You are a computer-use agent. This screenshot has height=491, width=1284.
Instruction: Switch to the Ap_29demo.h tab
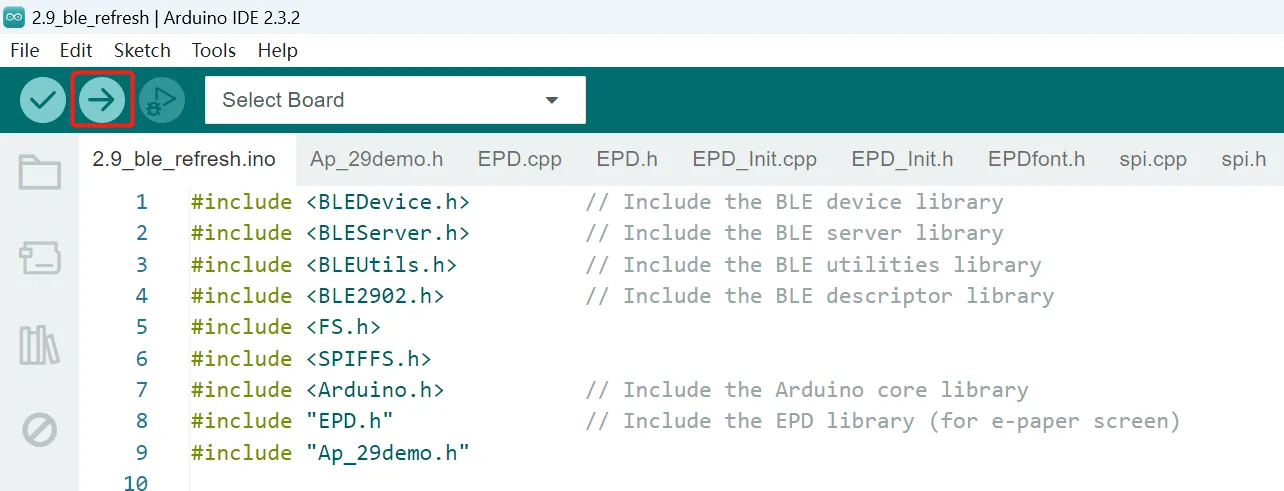377,159
